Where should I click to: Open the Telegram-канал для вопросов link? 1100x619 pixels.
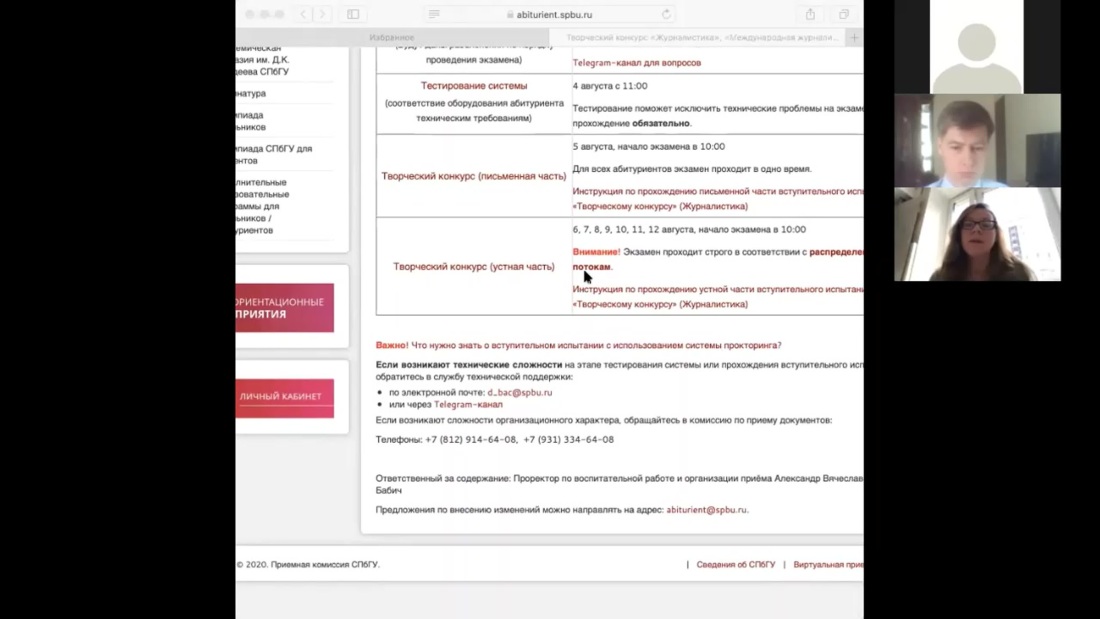[636, 62]
